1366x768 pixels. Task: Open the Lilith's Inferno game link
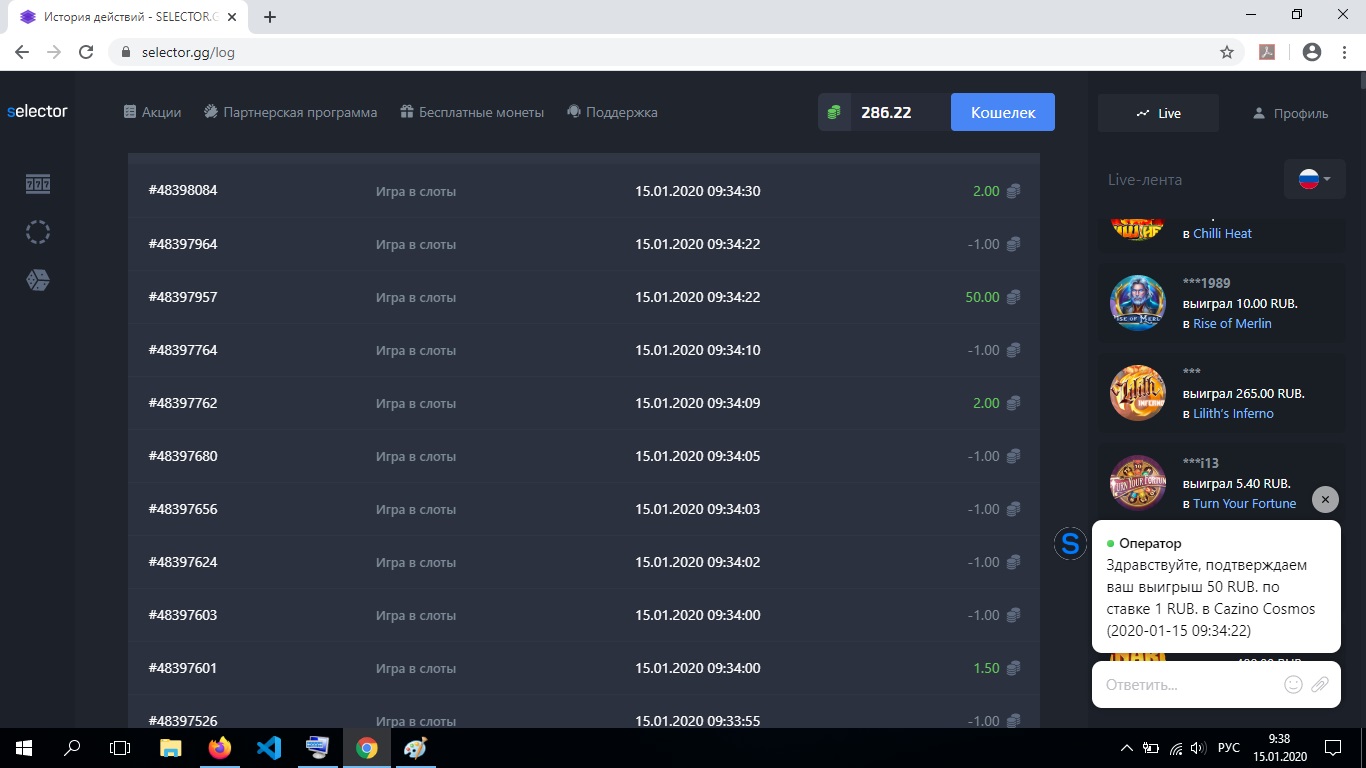point(1233,414)
